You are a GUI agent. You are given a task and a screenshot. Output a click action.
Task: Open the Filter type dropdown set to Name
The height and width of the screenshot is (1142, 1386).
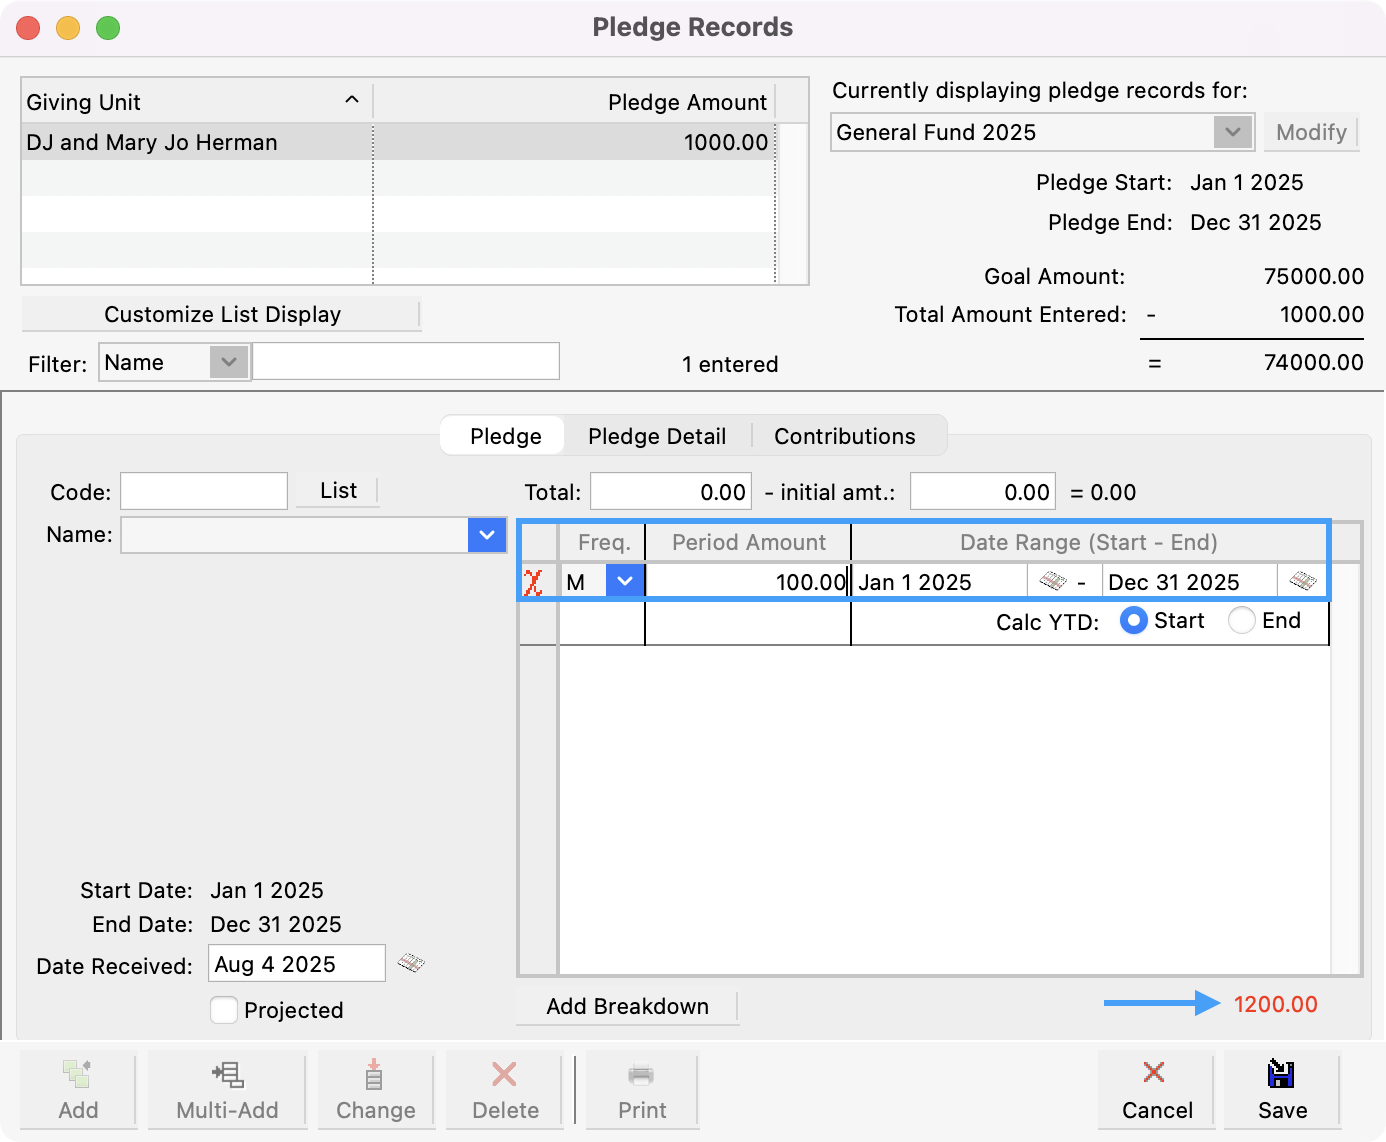point(230,362)
